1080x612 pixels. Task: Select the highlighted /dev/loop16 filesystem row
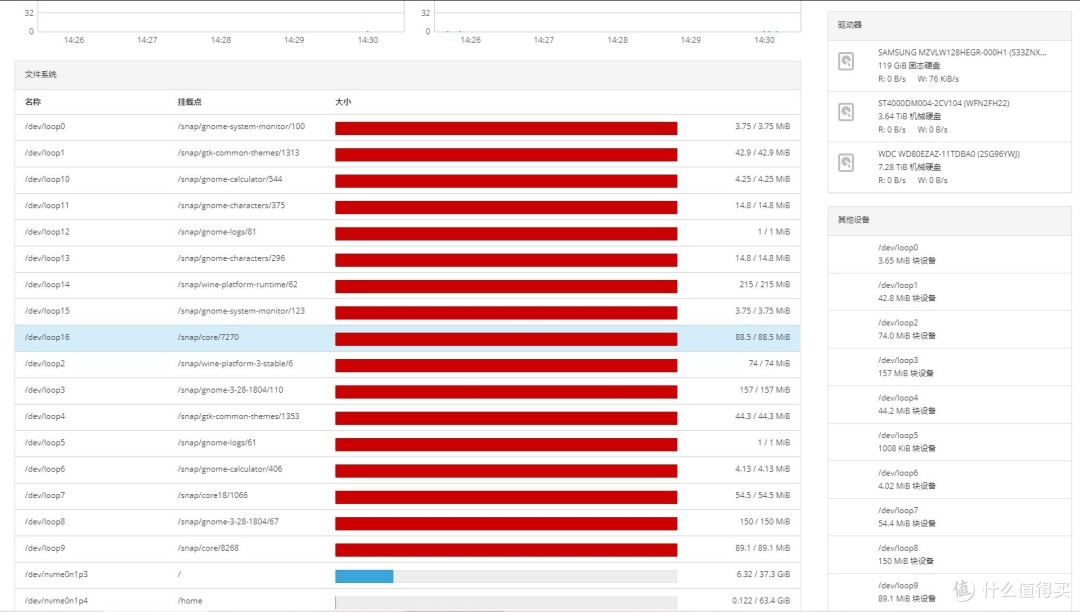(x=407, y=338)
